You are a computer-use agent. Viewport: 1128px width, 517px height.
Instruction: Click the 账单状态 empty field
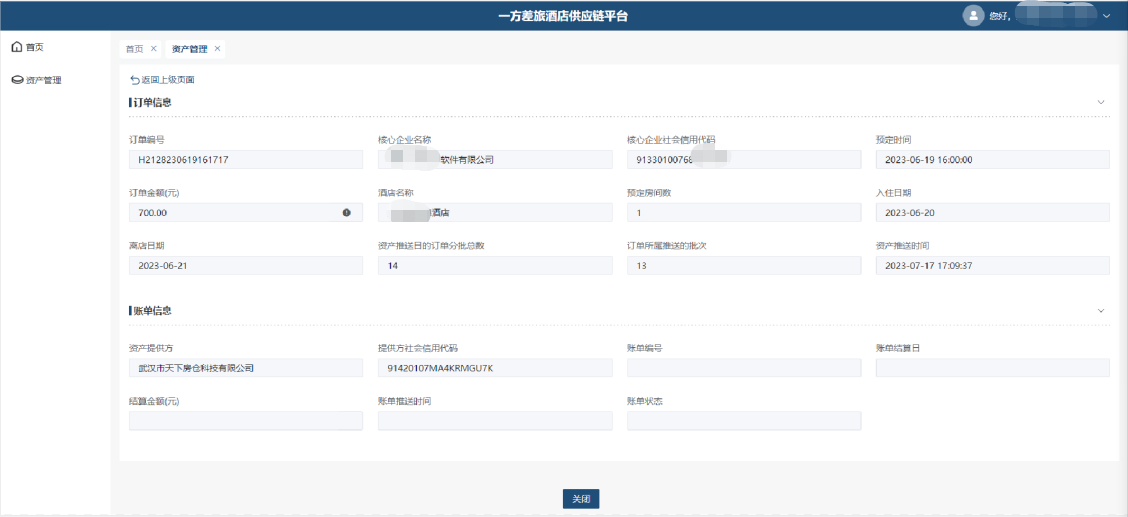[x=743, y=421]
